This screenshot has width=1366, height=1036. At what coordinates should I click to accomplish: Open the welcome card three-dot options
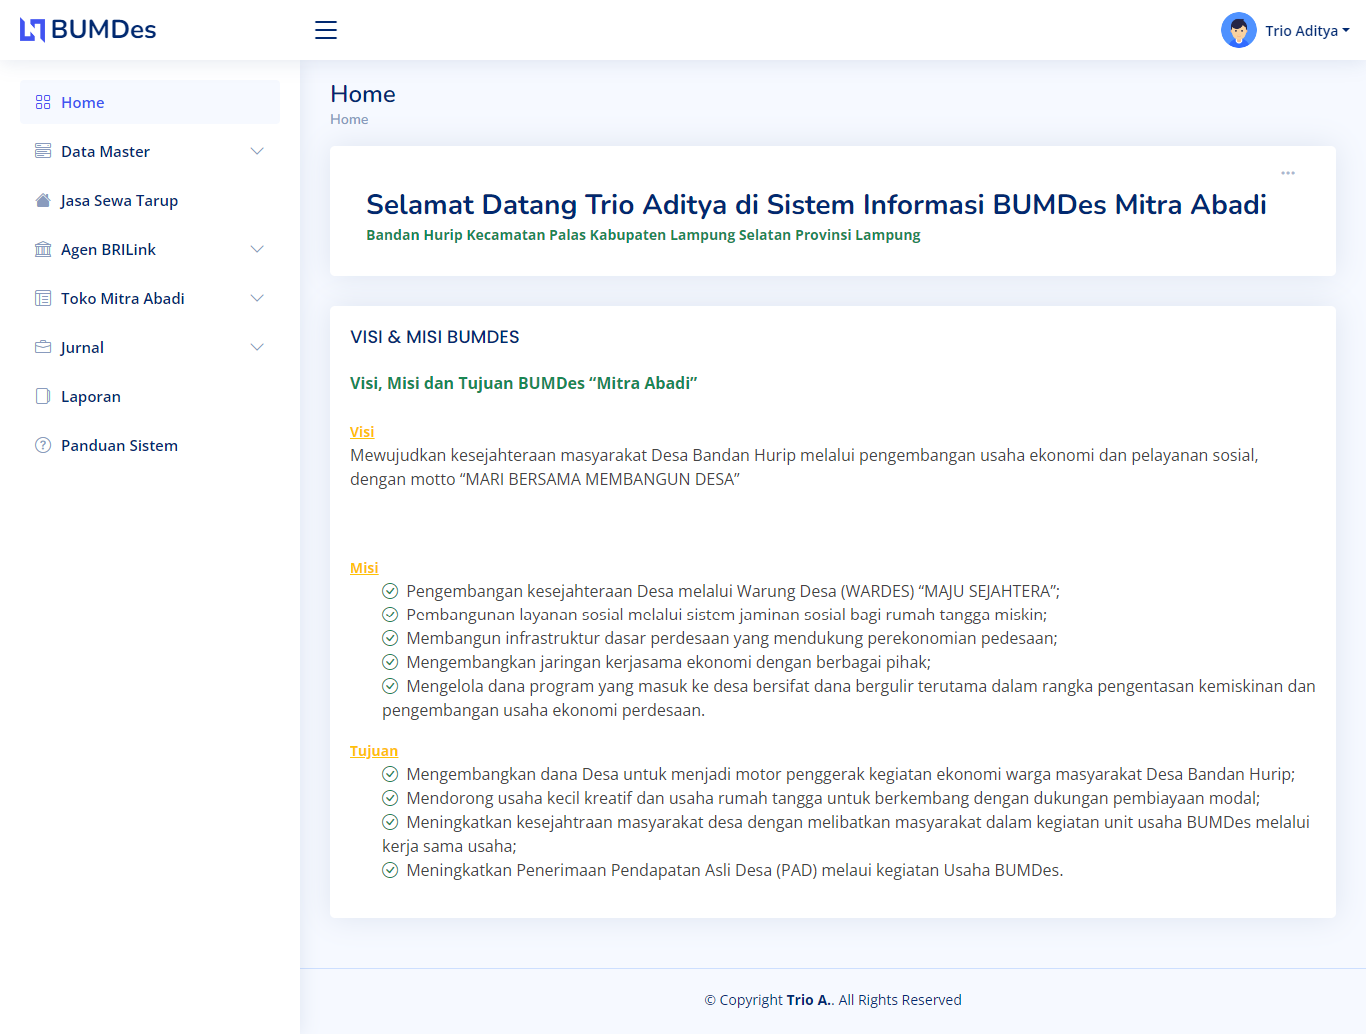click(x=1288, y=173)
